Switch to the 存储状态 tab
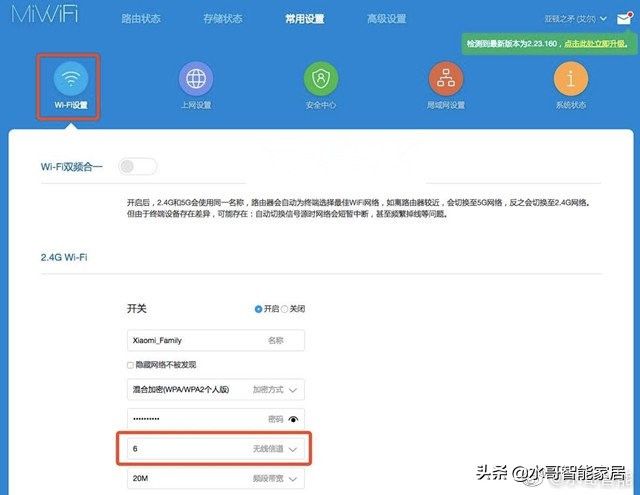 pyautogui.click(x=223, y=19)
